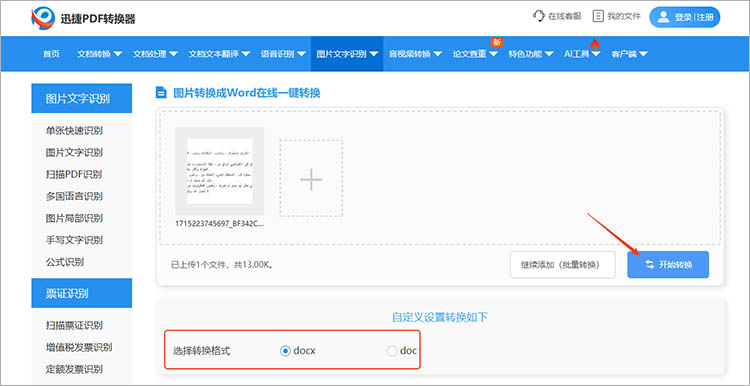The width and height of the screenshot is (750, 386).
Task: Open 扫描票证识别 in sidebar
Action: (x=74, y=325)
